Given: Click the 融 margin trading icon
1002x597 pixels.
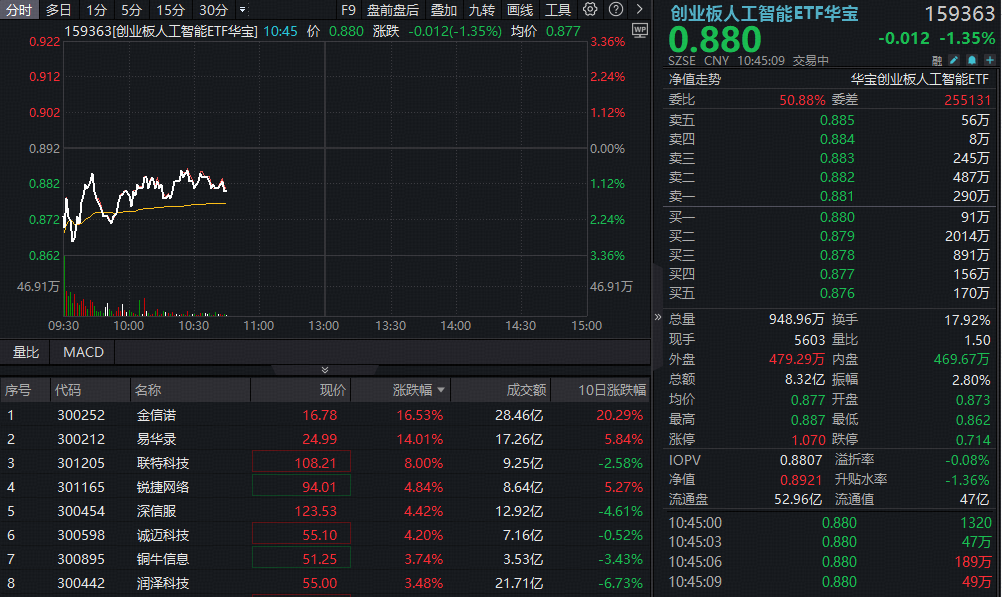Looking at the screenshot, I should 936,60.
